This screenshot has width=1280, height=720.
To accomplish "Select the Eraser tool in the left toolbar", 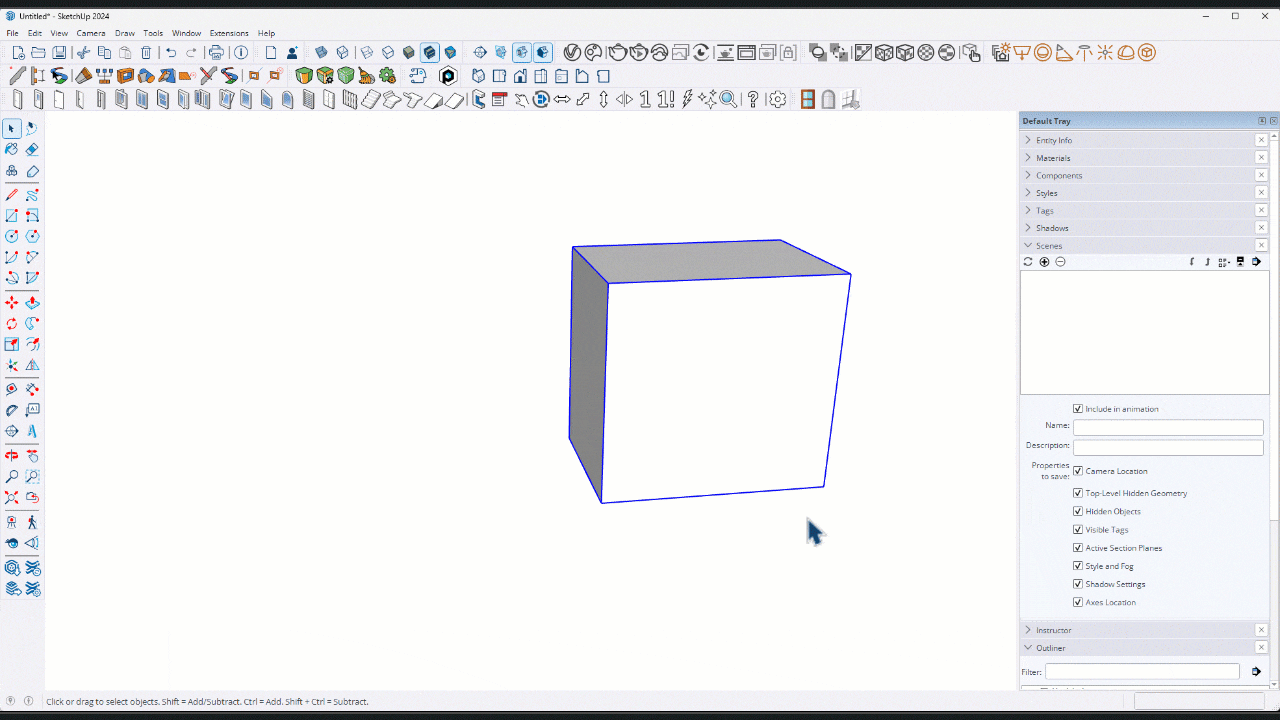I will point(31,148).
